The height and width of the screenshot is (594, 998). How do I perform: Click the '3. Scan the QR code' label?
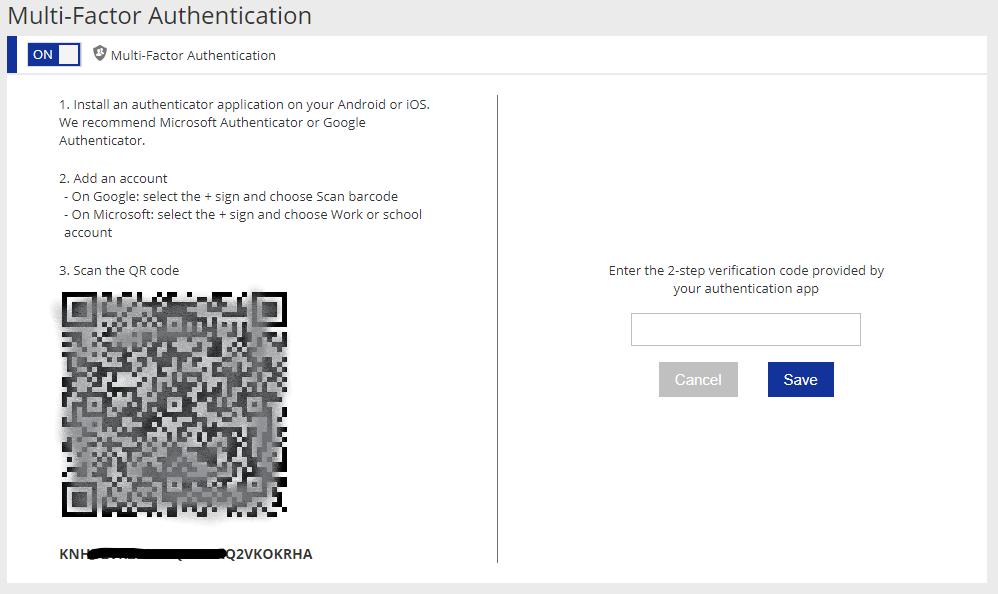point(119,270)
